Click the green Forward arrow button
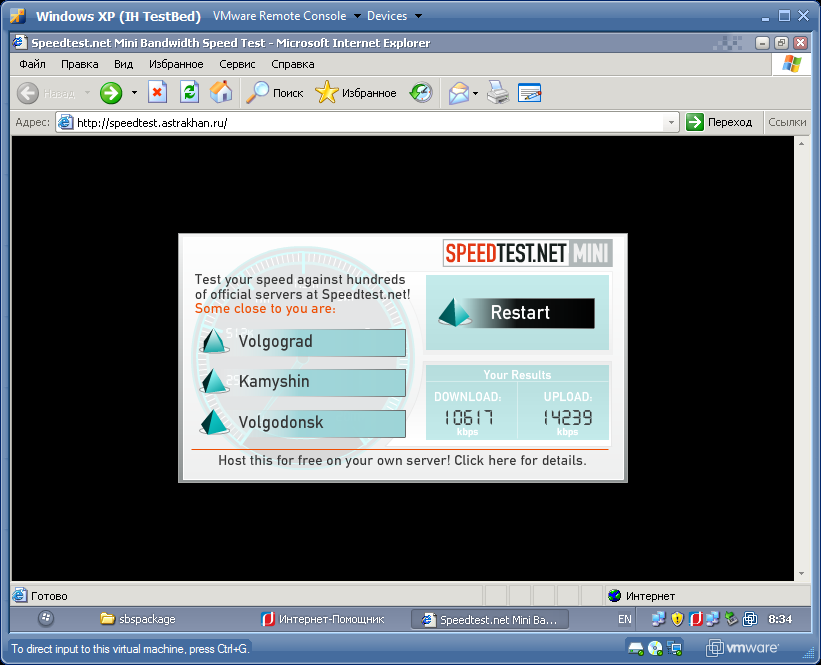Viewport: 821px width, 665px height. tap(111, 93)
